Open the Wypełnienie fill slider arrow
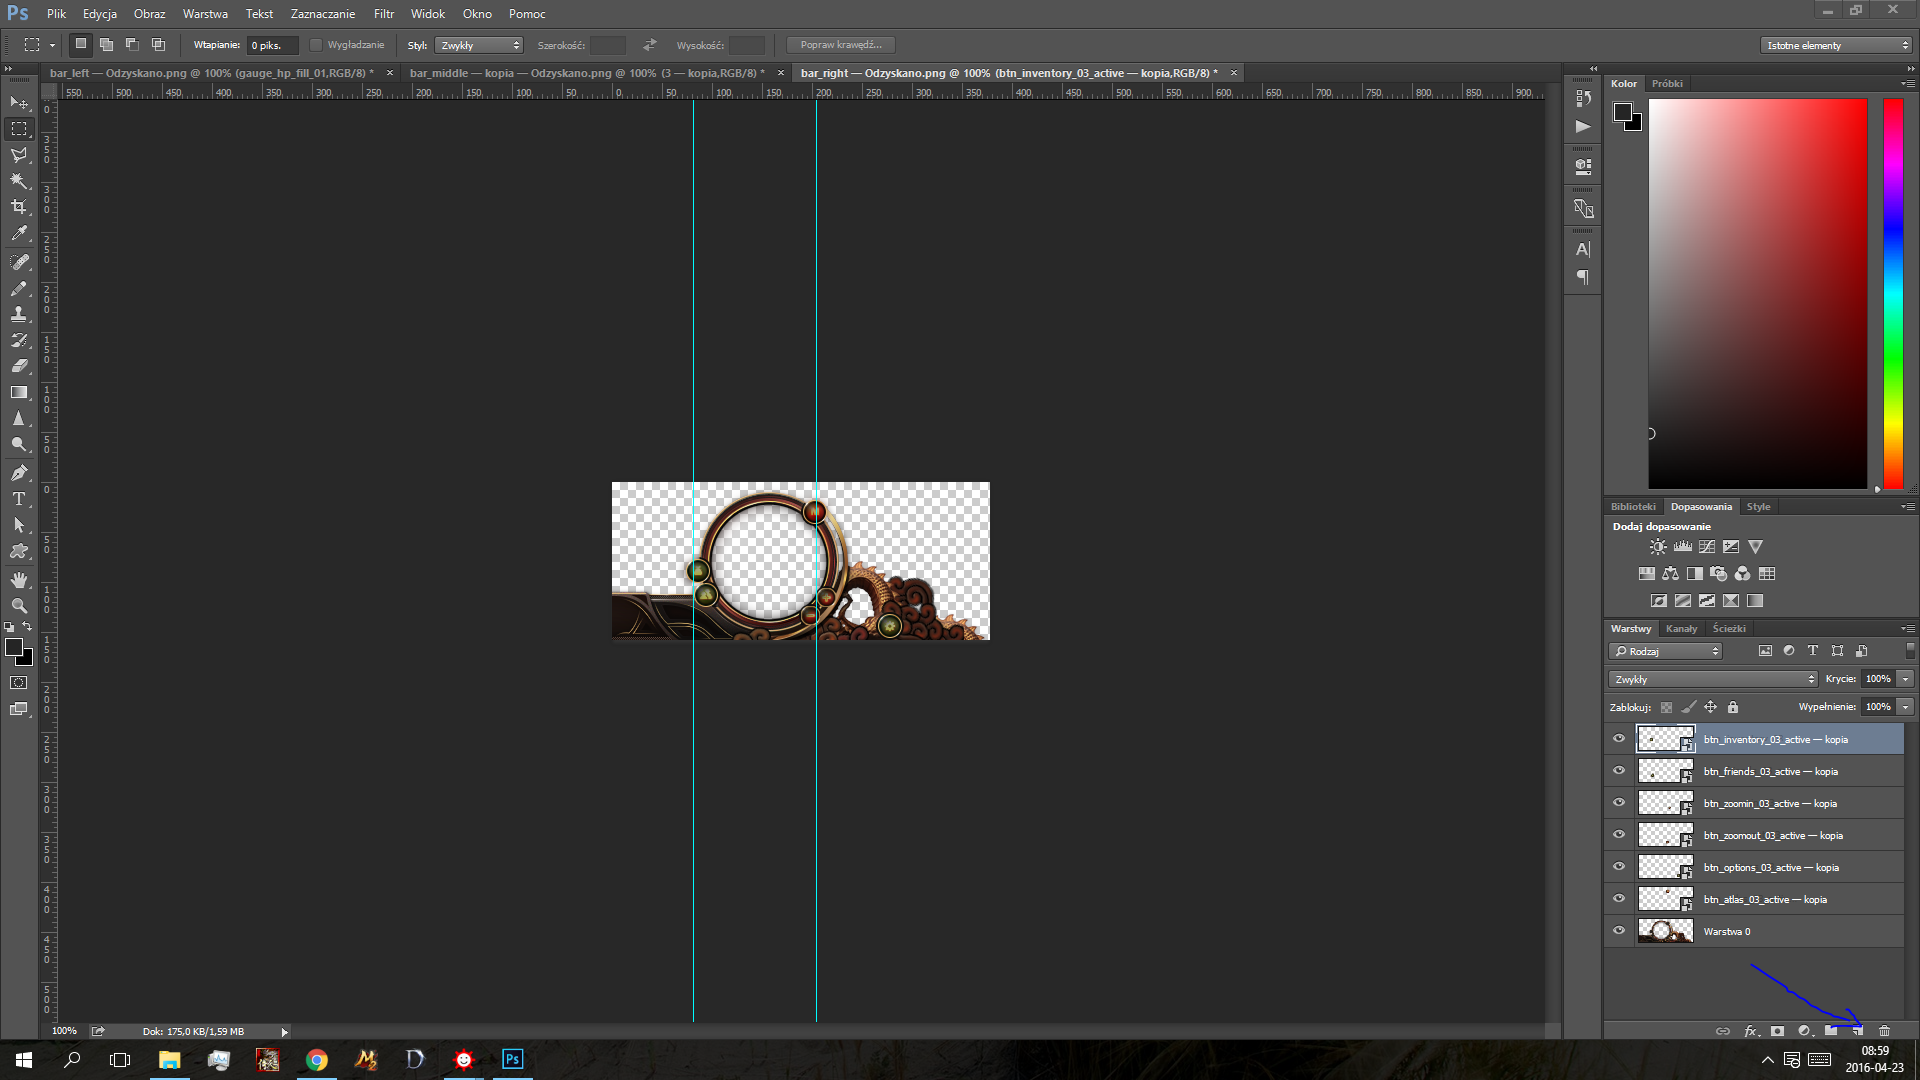The image size is (1920, 1080). 1905,707
